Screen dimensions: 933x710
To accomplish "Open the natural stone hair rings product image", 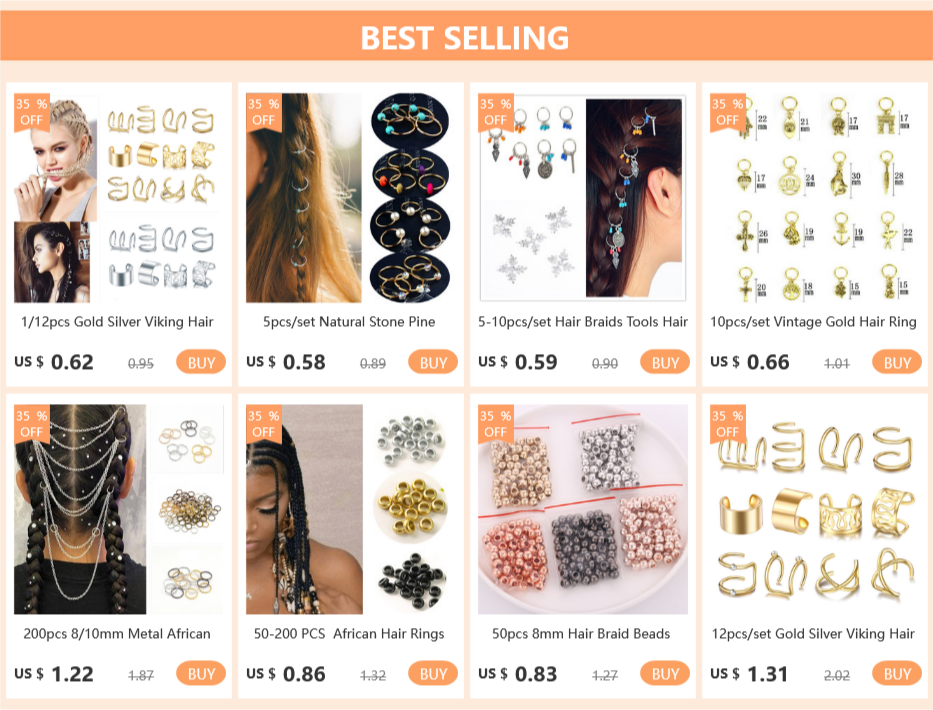I will 350,198.
